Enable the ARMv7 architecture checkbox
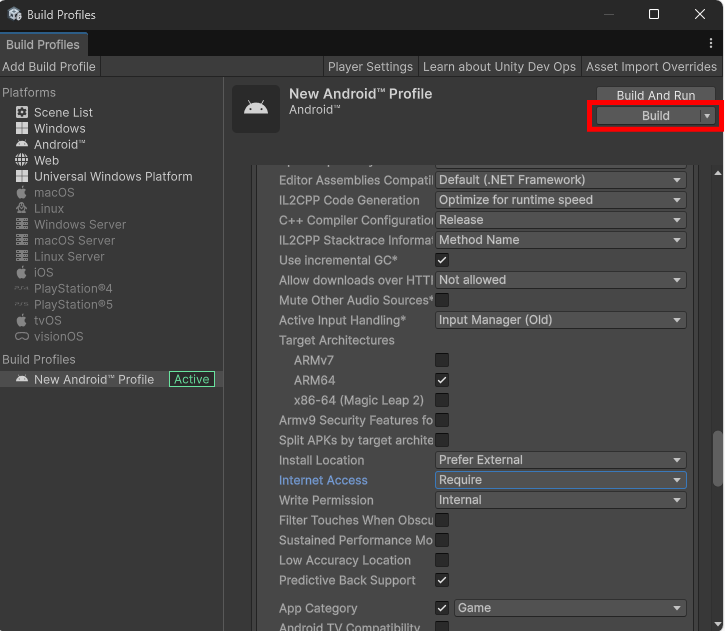This screenshot has width=725, height=631. (442, 360)
